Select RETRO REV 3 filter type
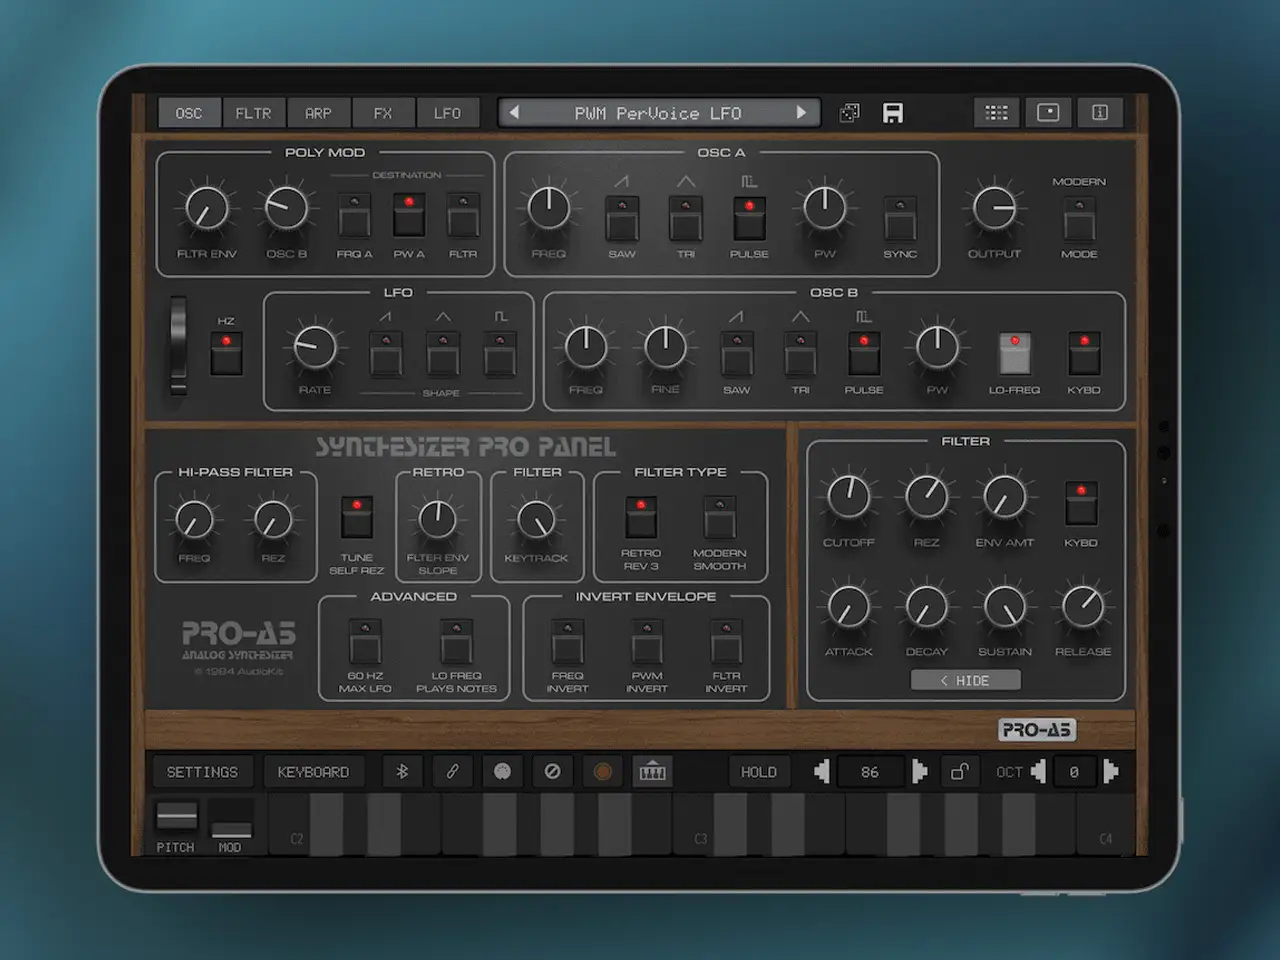This screenshot has height=960, width=1280. click(641, 518)
